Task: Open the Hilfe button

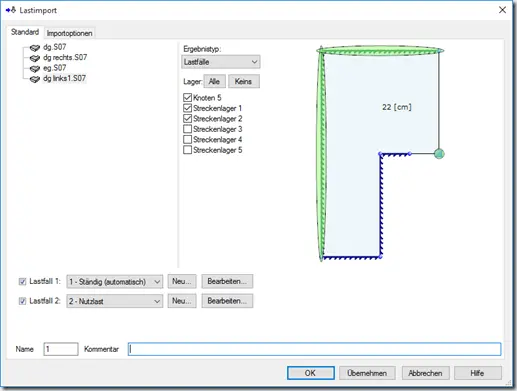Action: [x=478, y=373]
